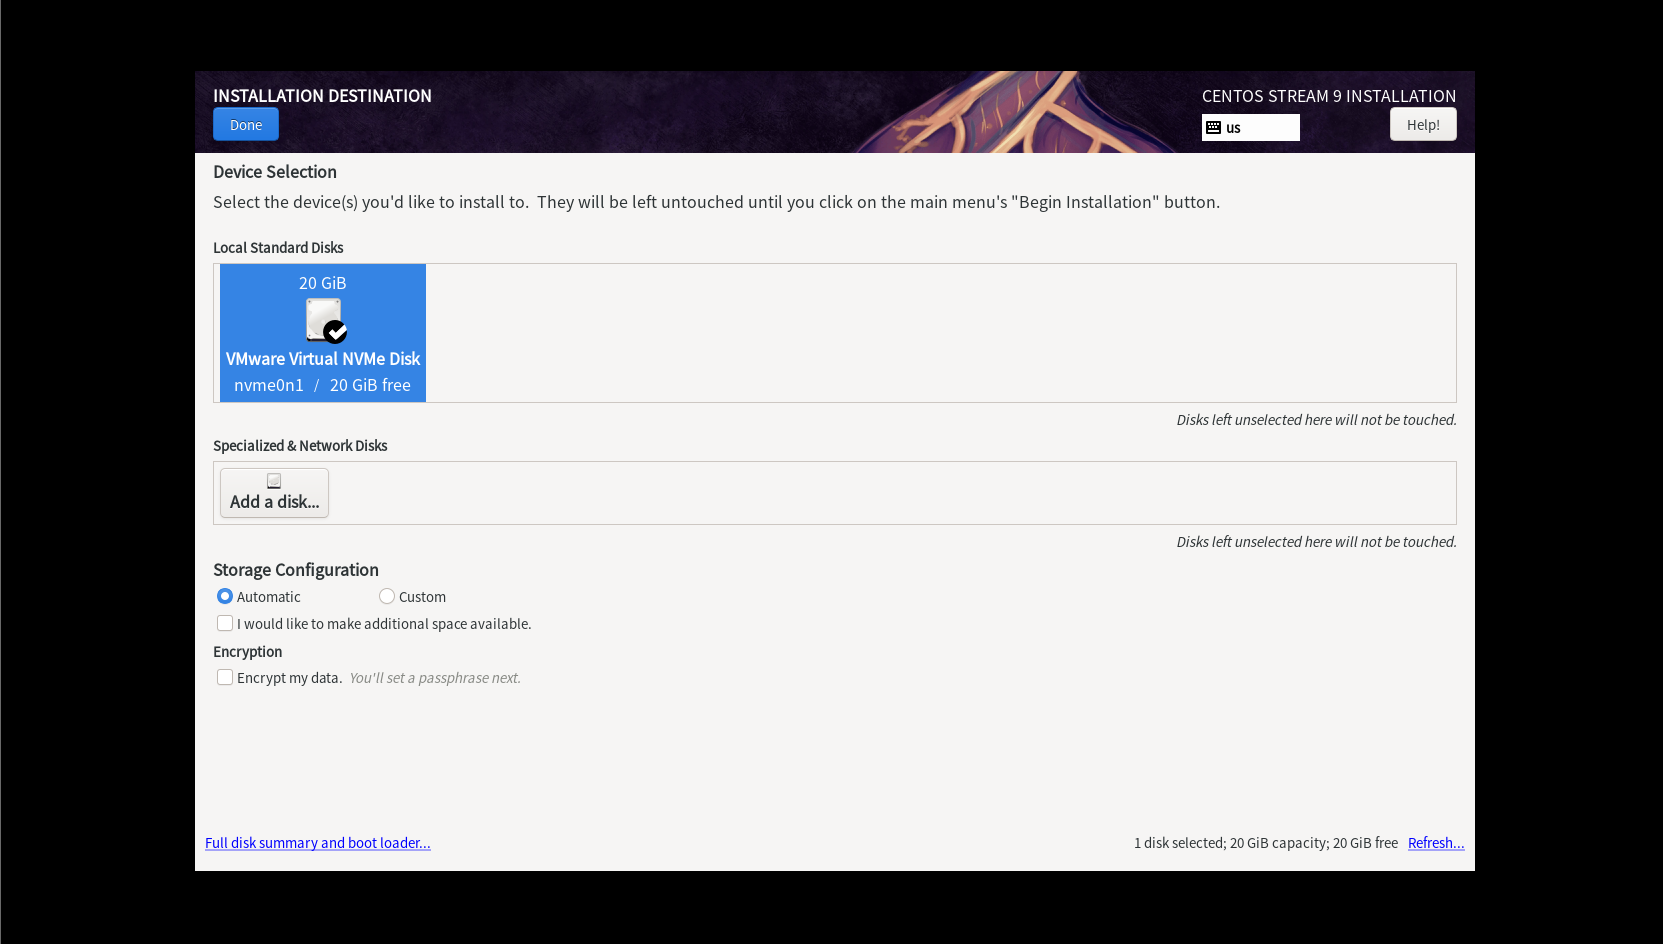
Task: Click the Done button
Action: click(246, 125)
